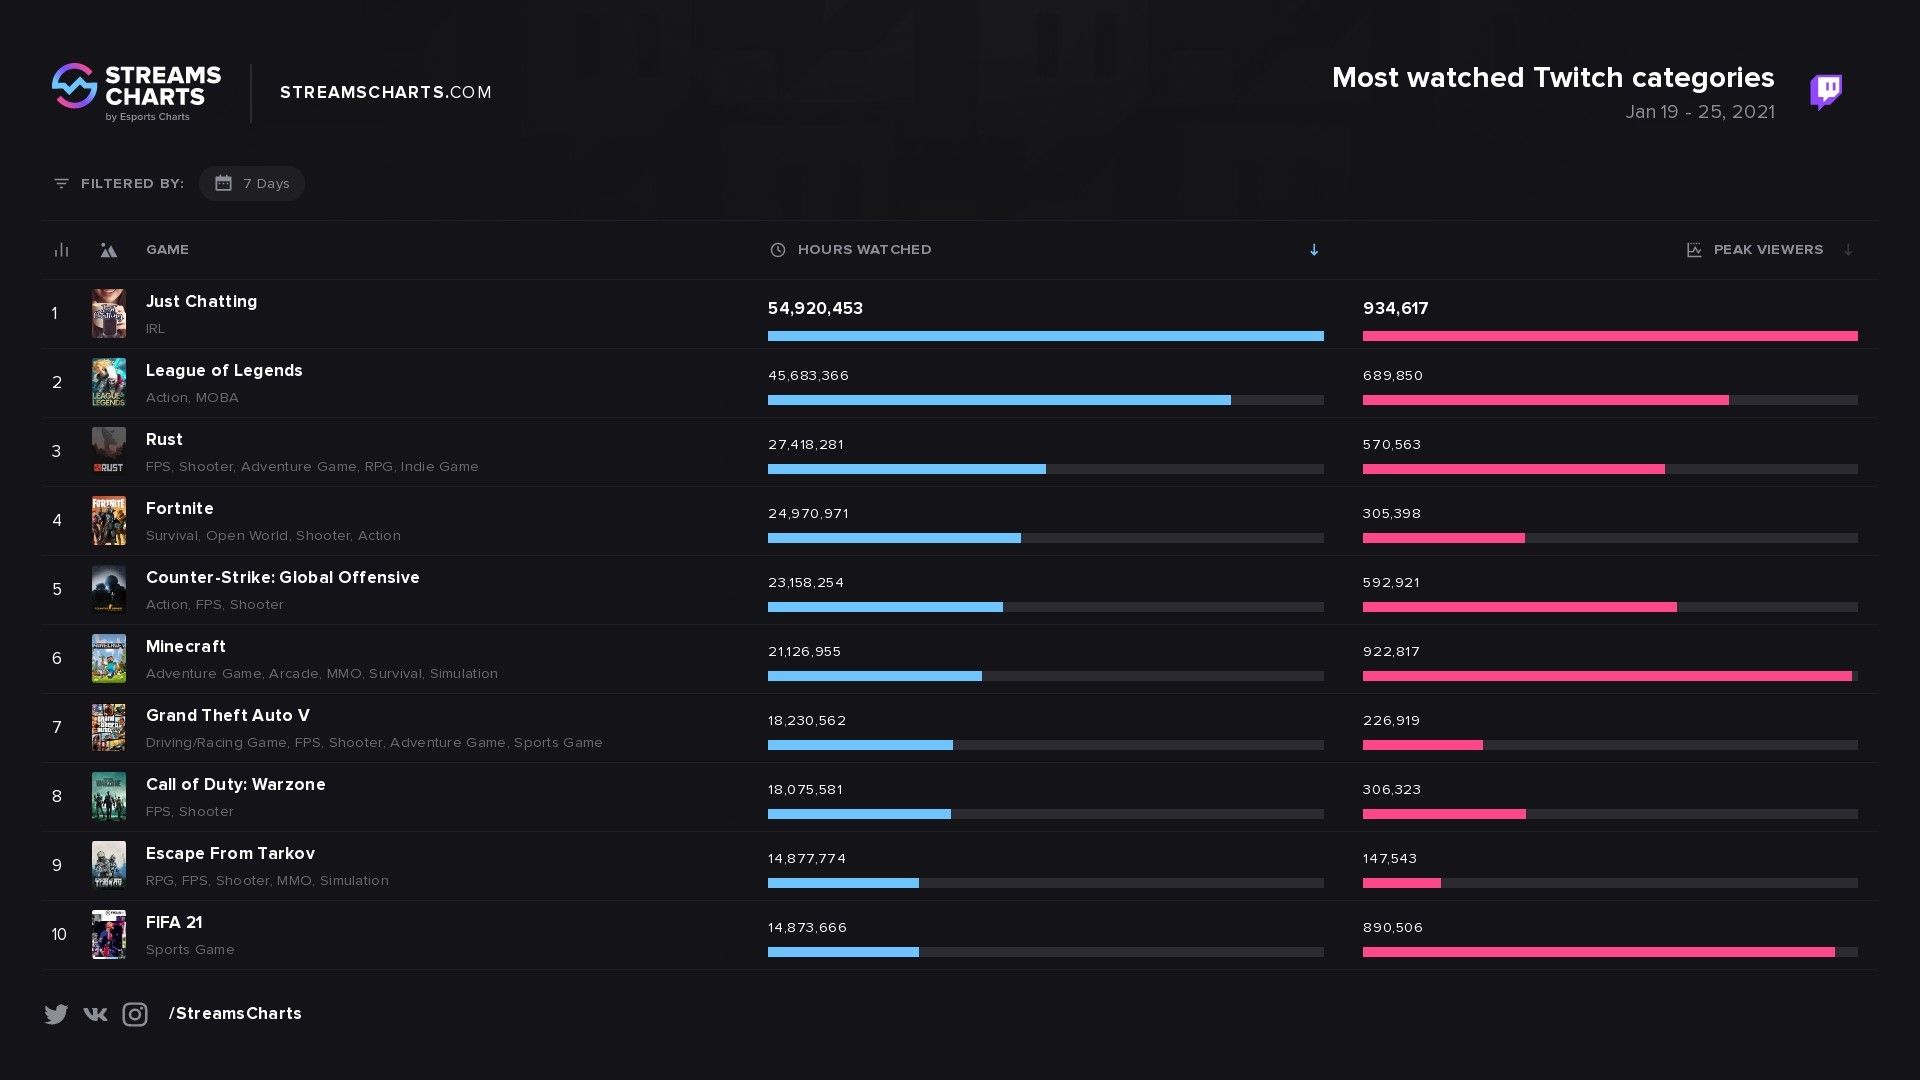
Task: Toggle the calendar date picker icon
Action: pyautogui.click(x=223, y=182)
